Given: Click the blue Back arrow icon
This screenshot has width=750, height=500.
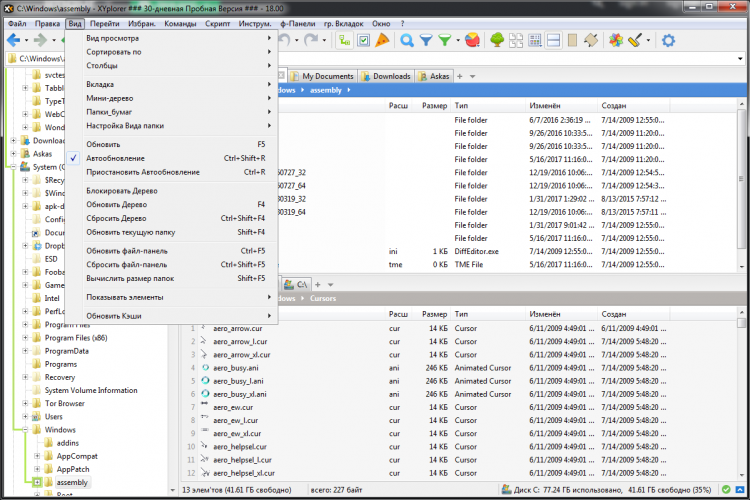Looking at the screenshot, I should (x=13, y=41).
